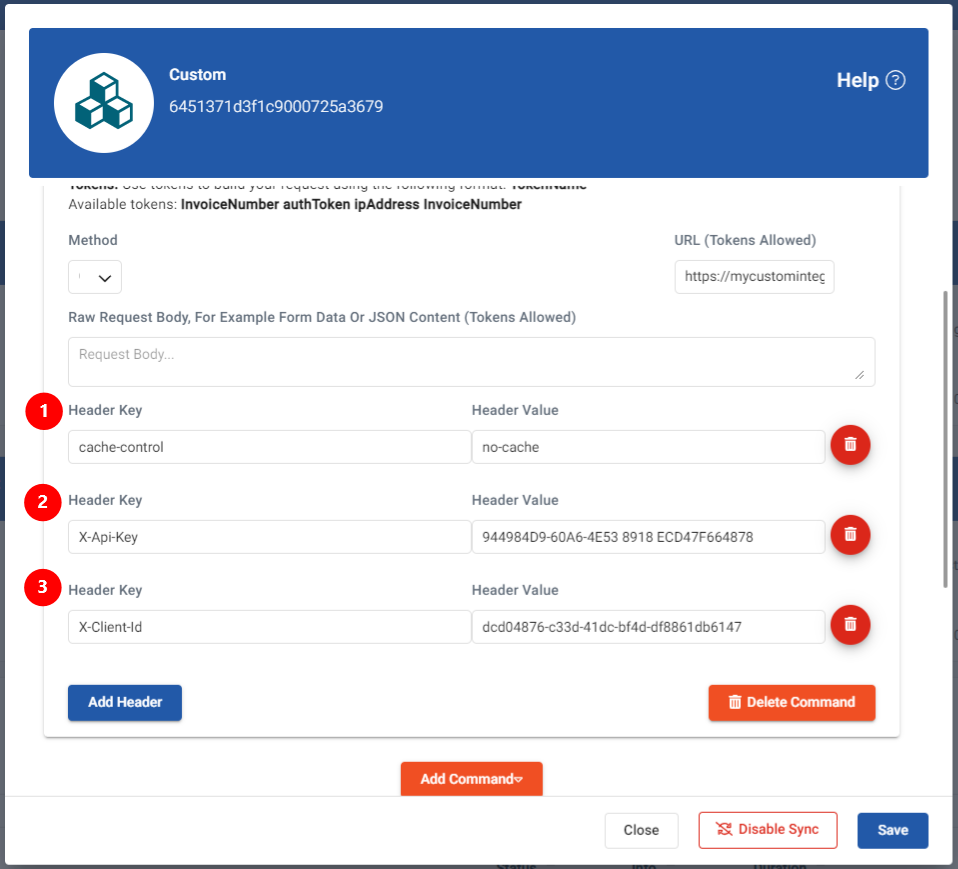Focus the URL input field
The height and width of the screenshot is (869, 958).
point(754,277)
